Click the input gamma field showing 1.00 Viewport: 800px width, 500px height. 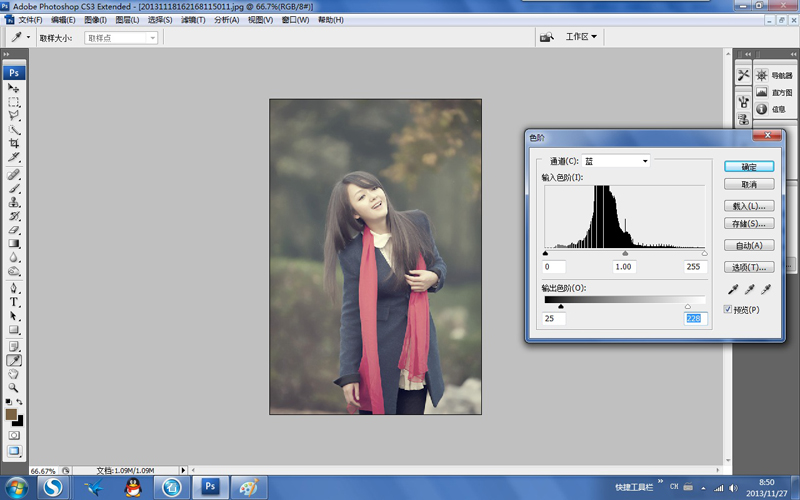tap(624, 267)
